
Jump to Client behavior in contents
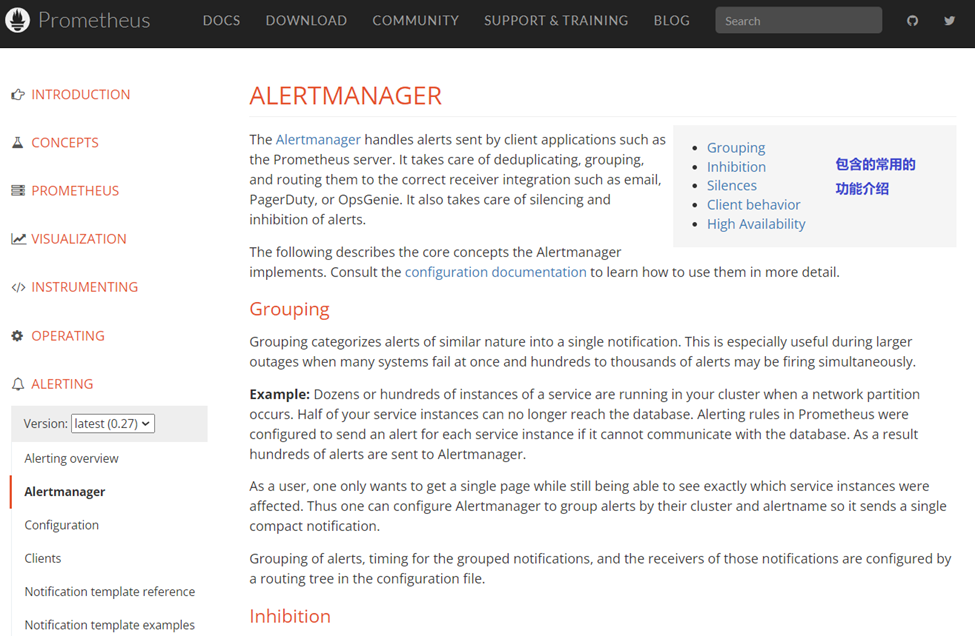point(754,205)
